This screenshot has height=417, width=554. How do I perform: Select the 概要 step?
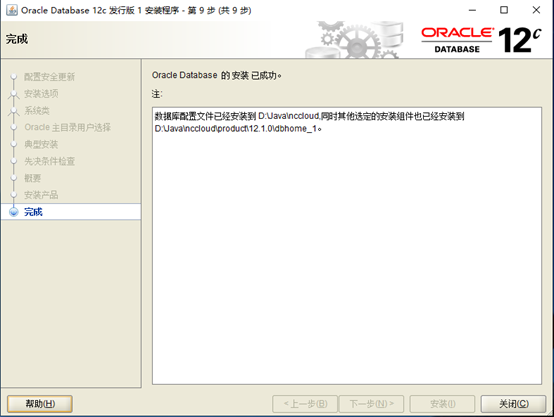[33, 178]
